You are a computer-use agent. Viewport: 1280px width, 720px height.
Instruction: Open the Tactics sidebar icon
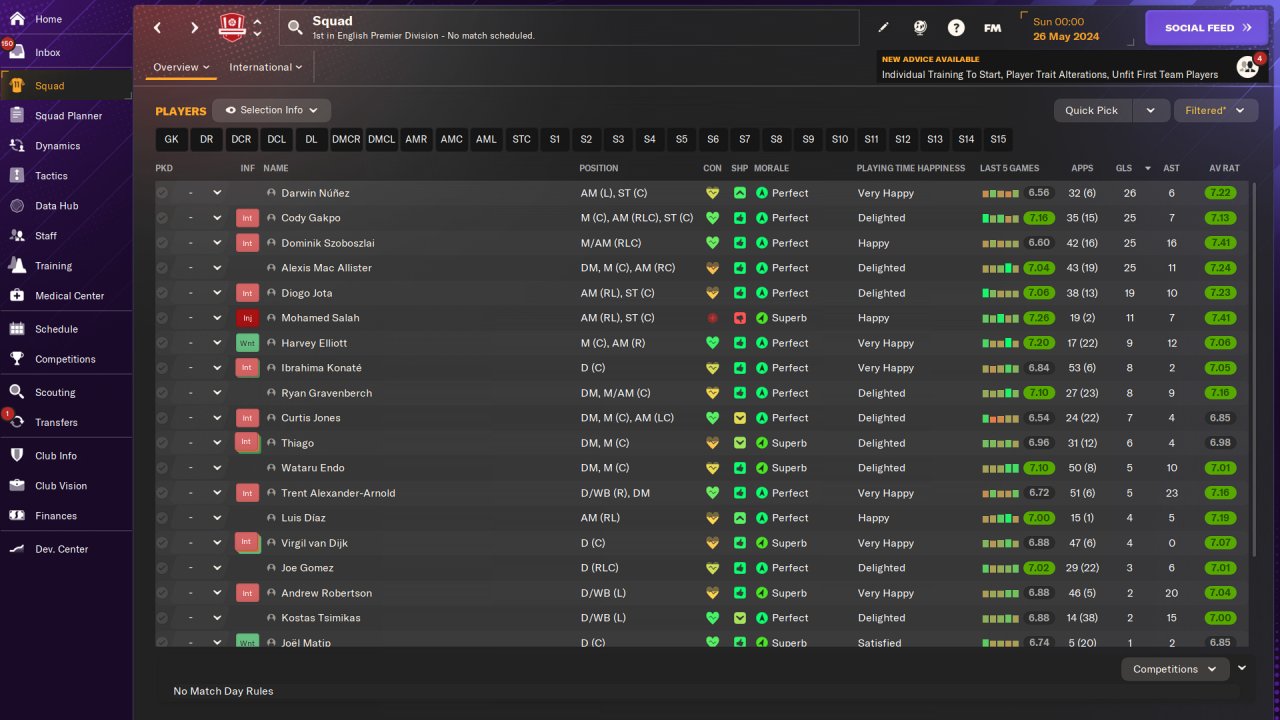[x=17, y=176]
